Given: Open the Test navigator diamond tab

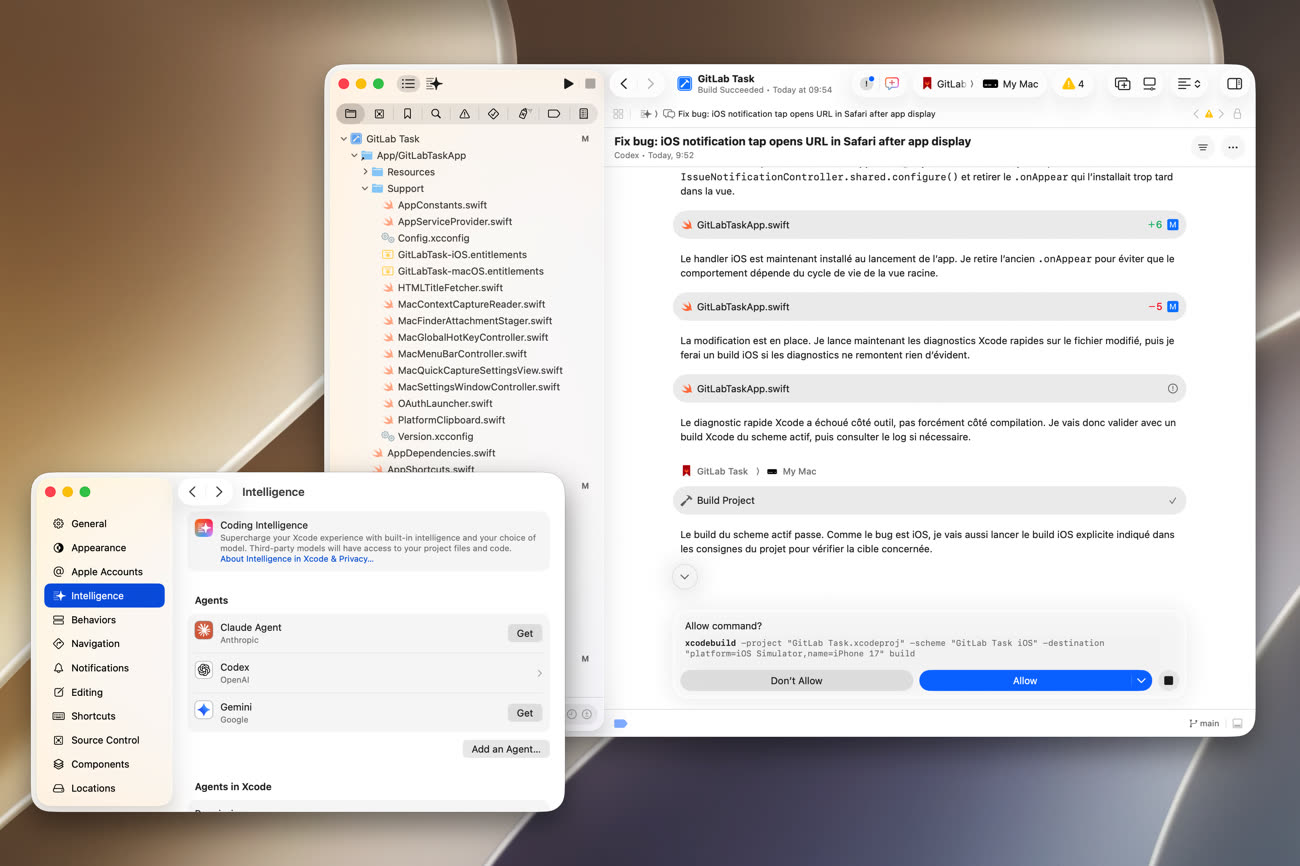Looking at the screenshot, I should [x=493, y=114].
